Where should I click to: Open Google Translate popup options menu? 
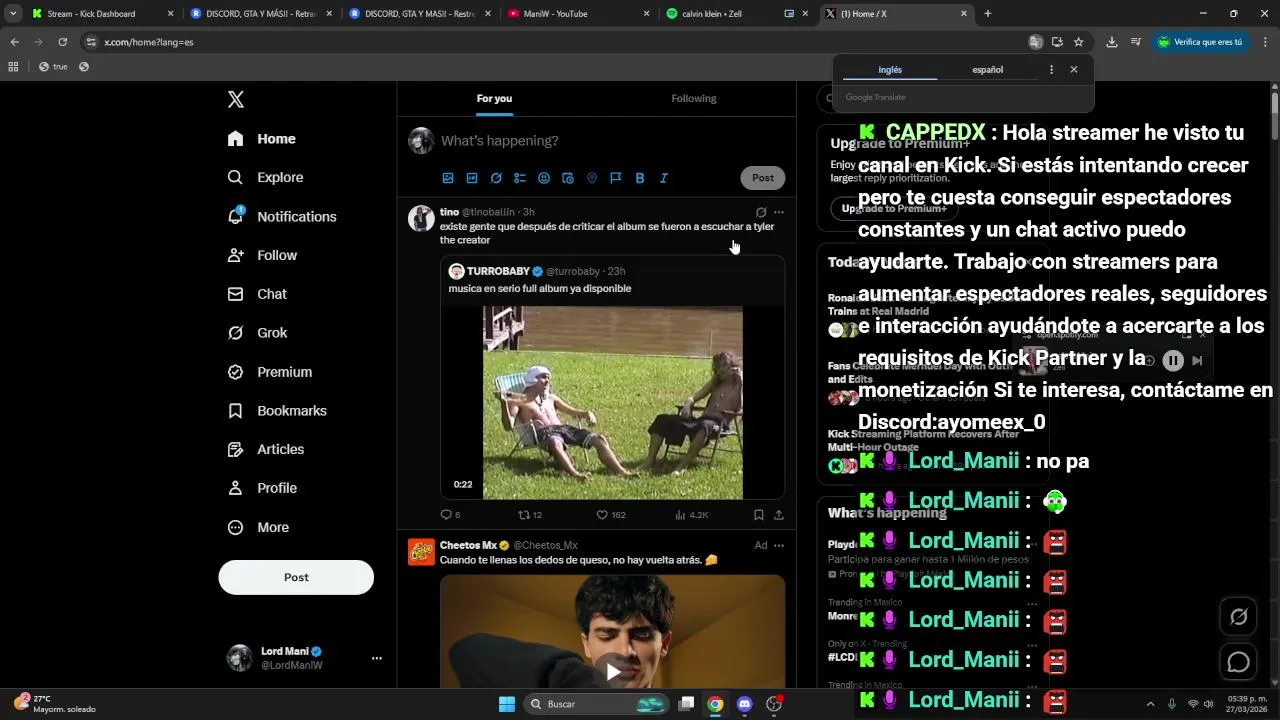tap(1051, 70)
